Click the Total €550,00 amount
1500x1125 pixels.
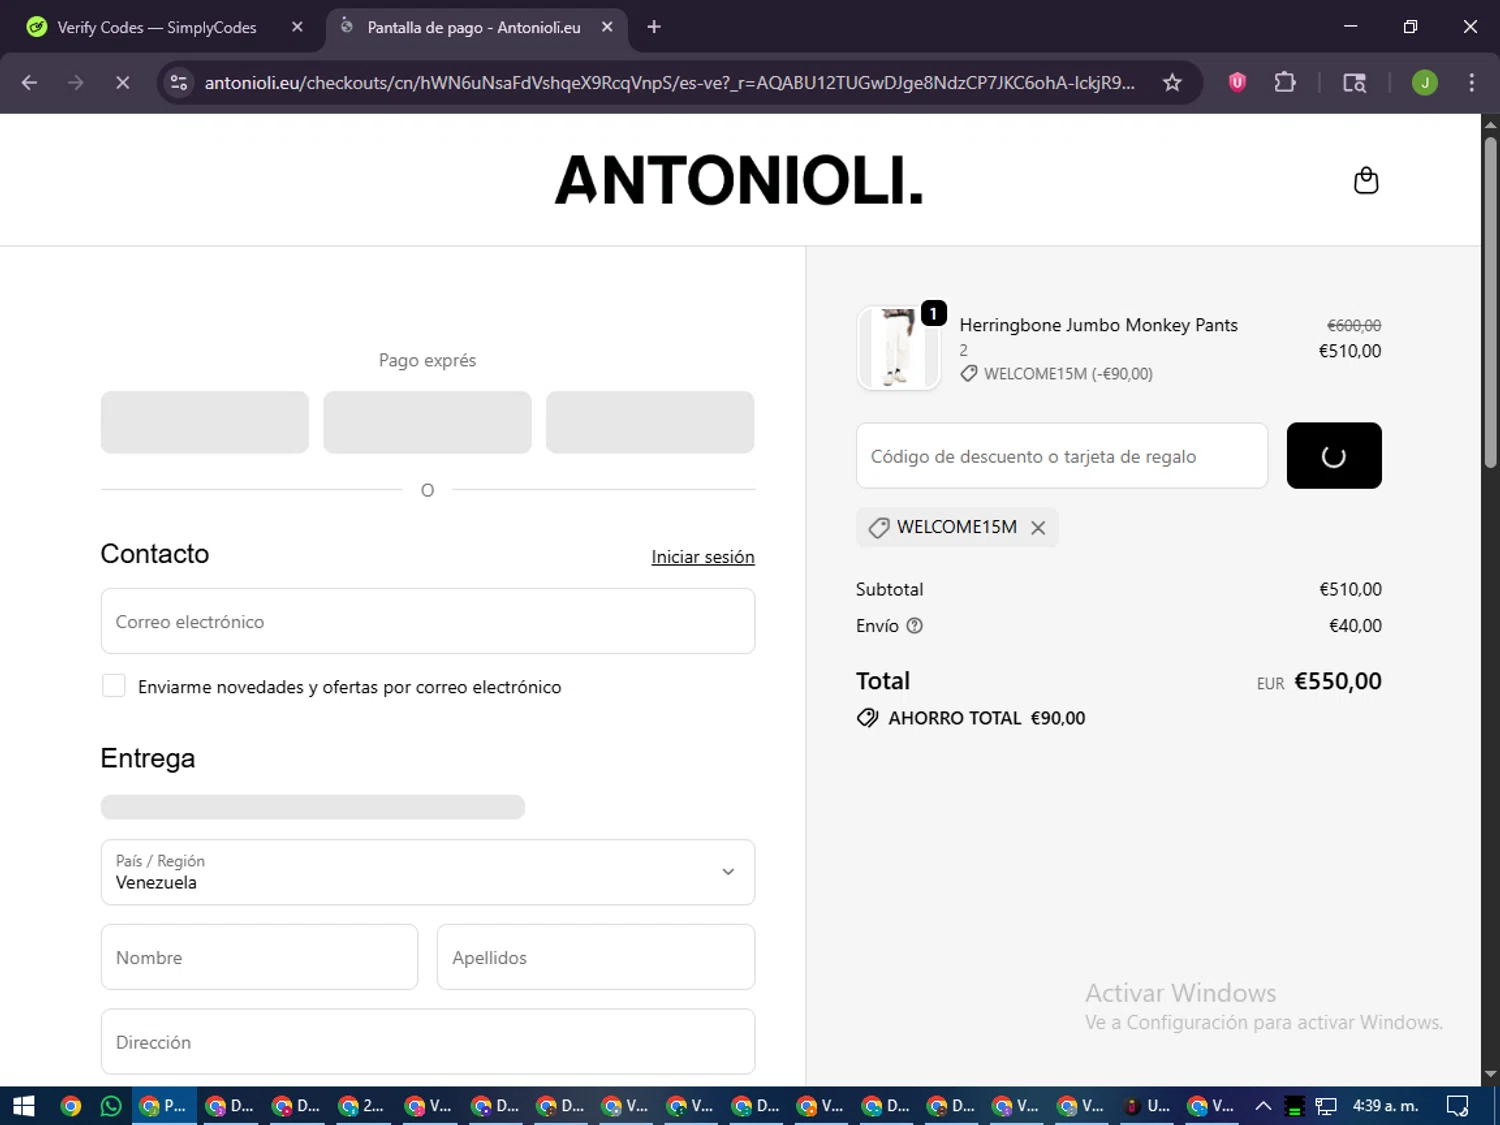tap(1338, 681)
